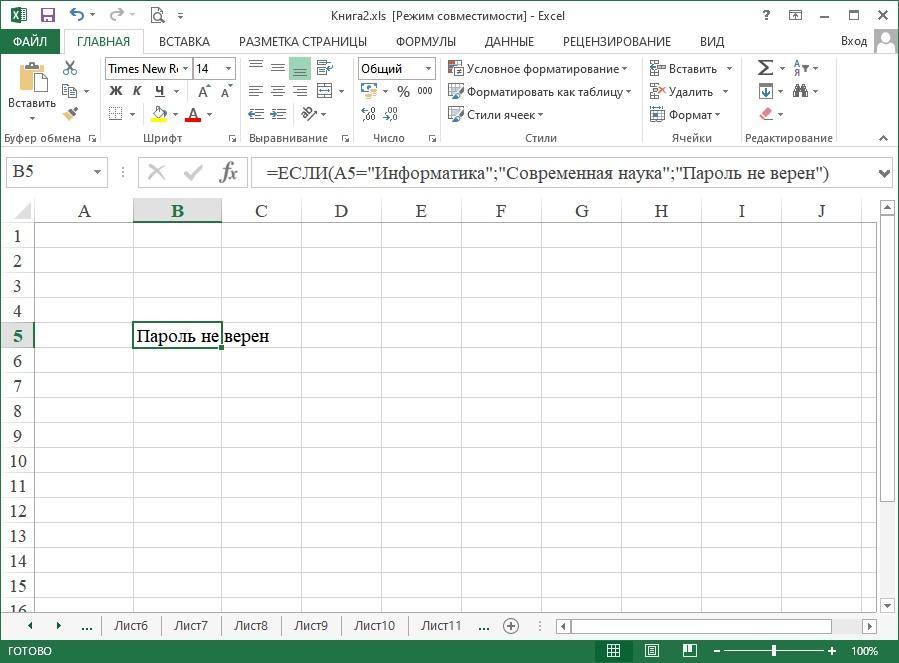
Task: Open text orientation options
Action: [310, 114]
